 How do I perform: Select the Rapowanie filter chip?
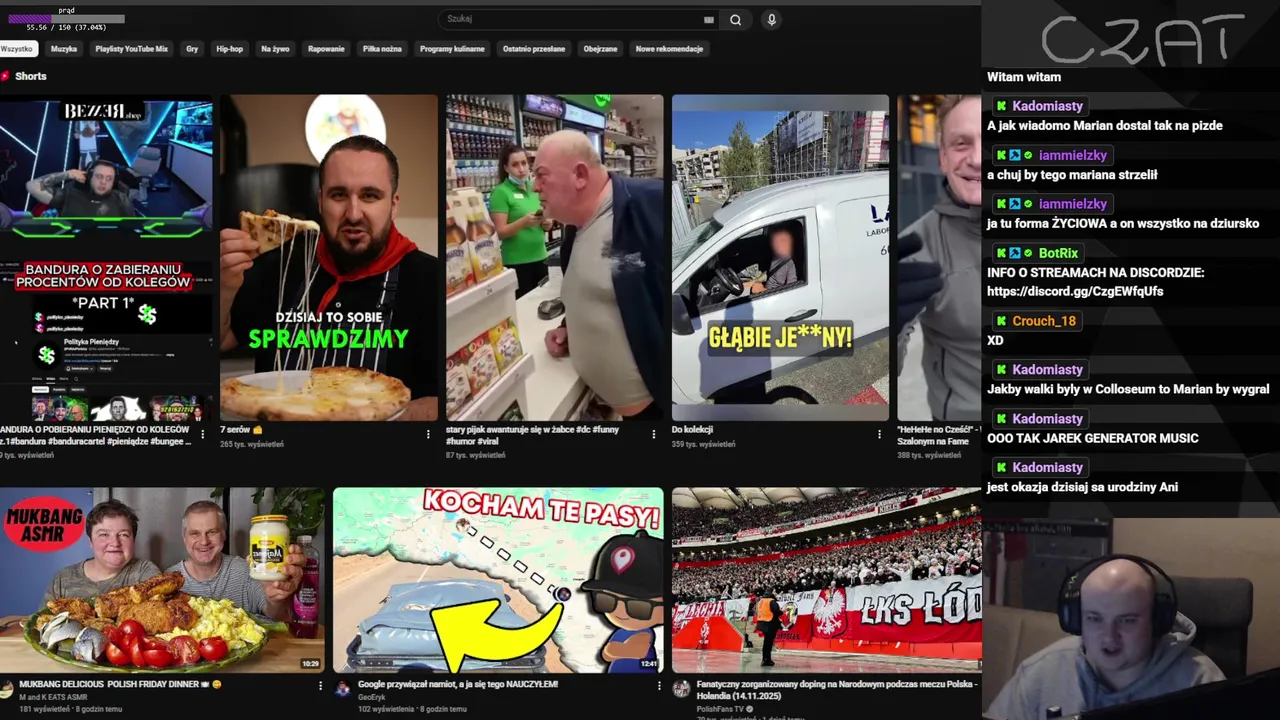point(326,48)
